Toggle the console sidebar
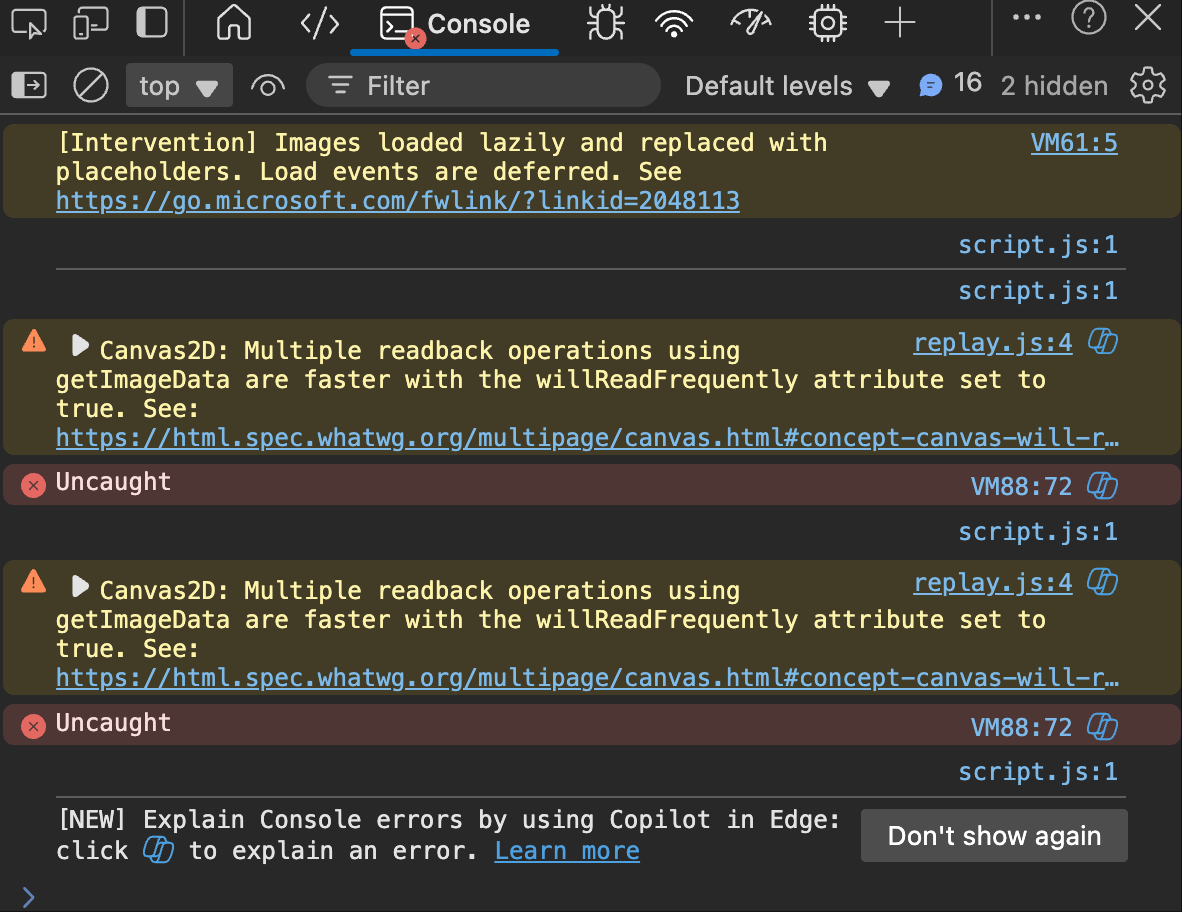 point(29,86)
